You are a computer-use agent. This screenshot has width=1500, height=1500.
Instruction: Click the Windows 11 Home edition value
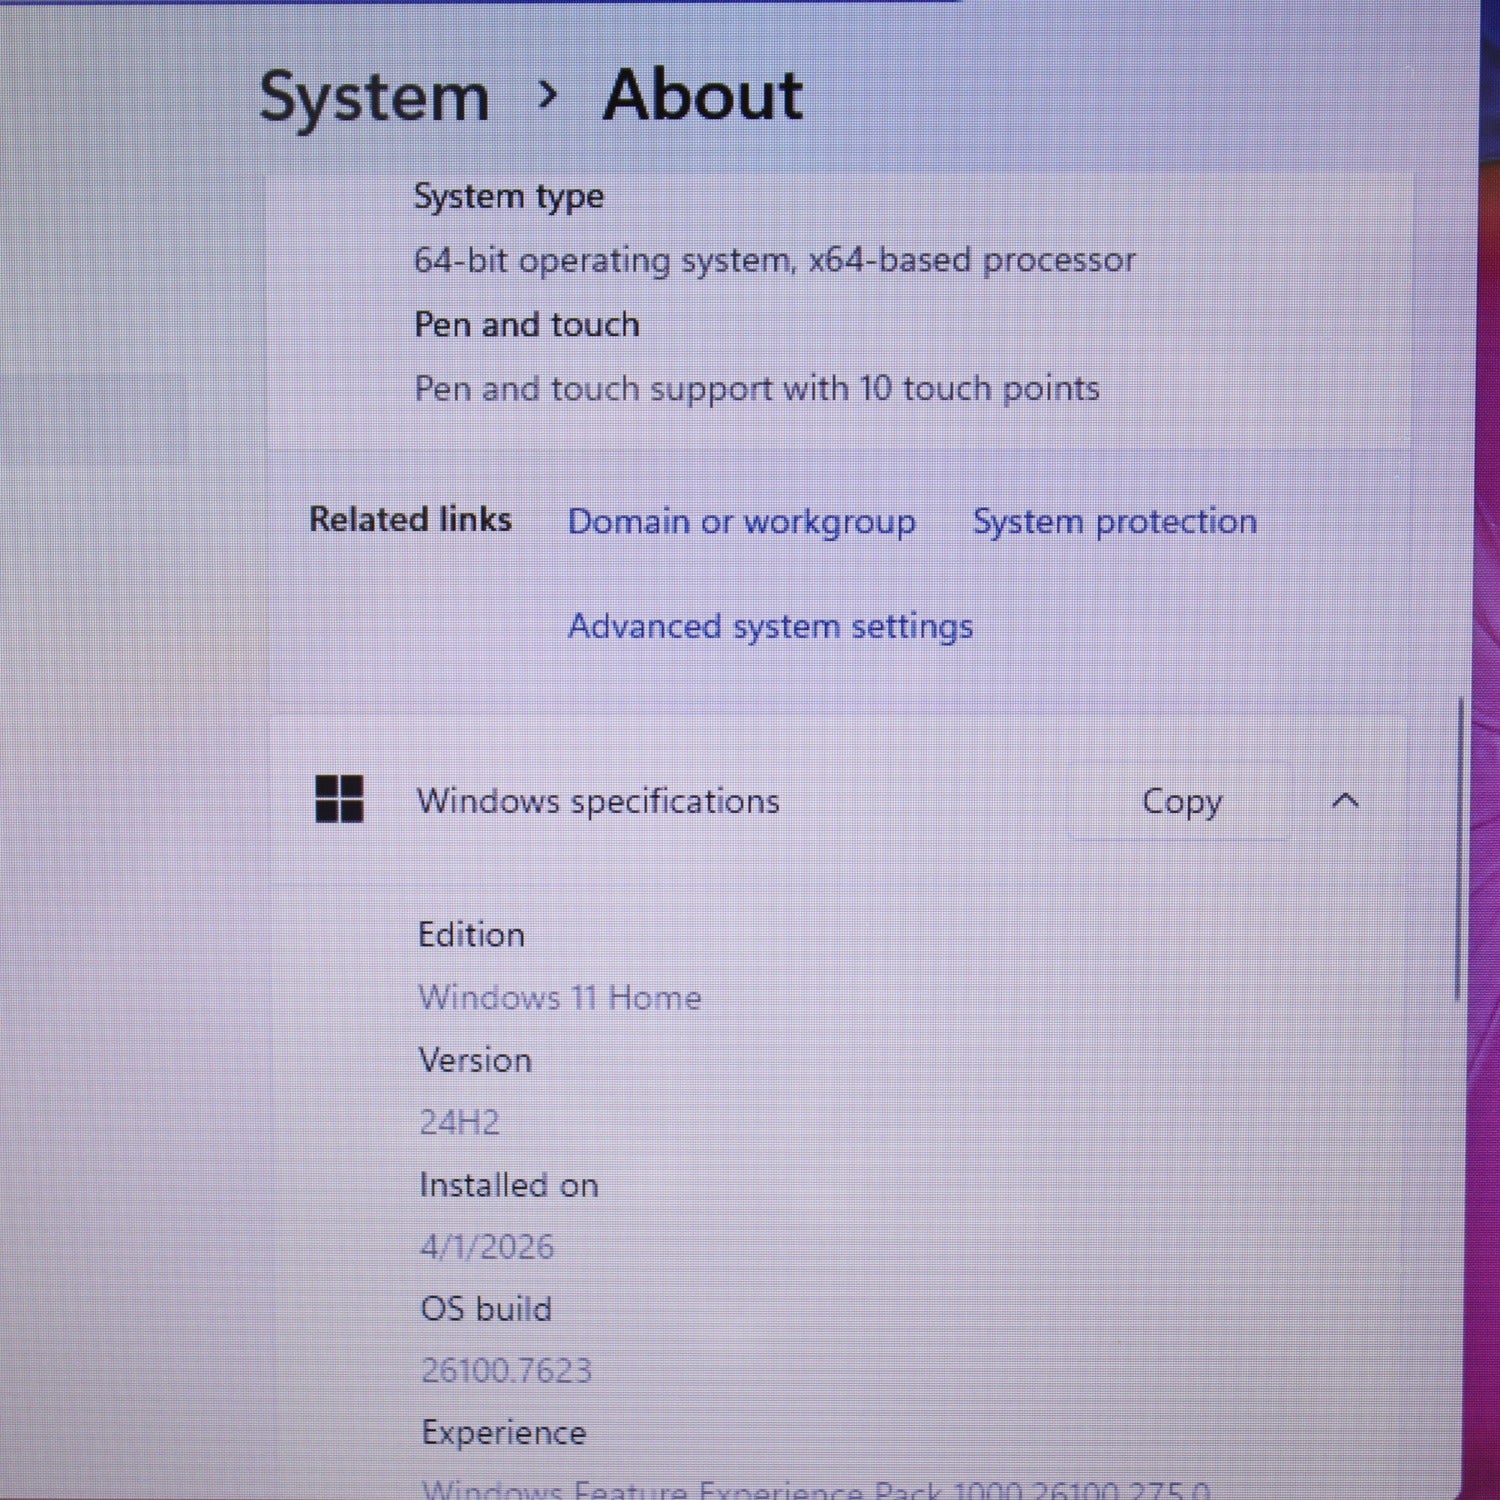[x=559, y=998]
